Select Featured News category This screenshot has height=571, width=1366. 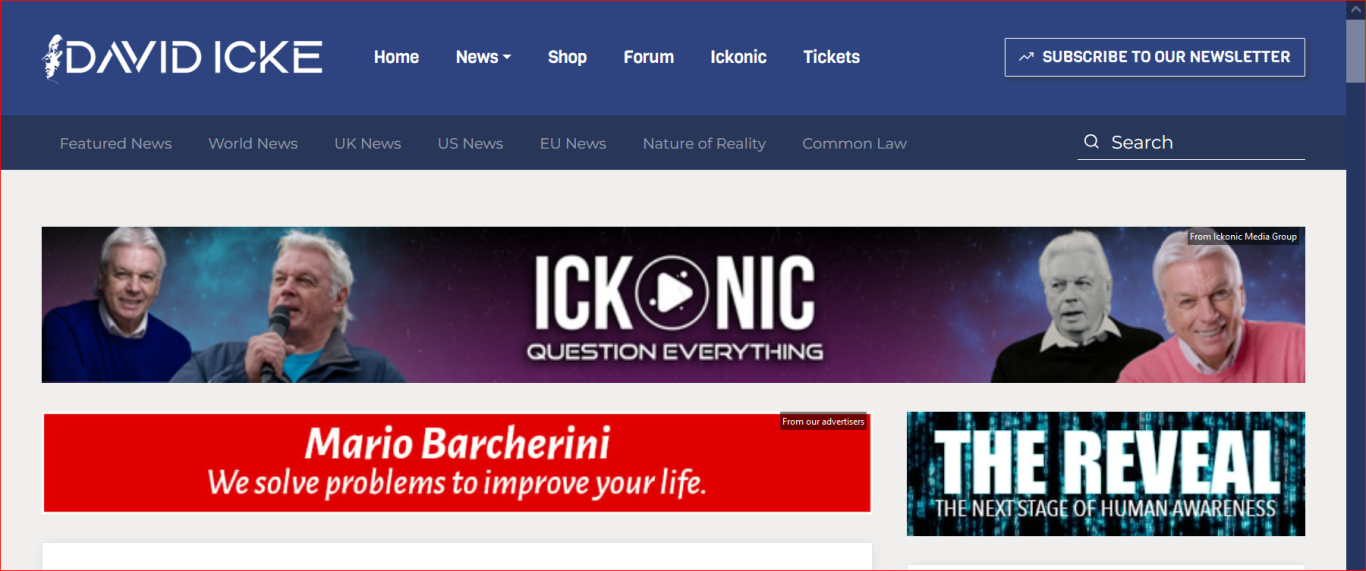(116, 143)
